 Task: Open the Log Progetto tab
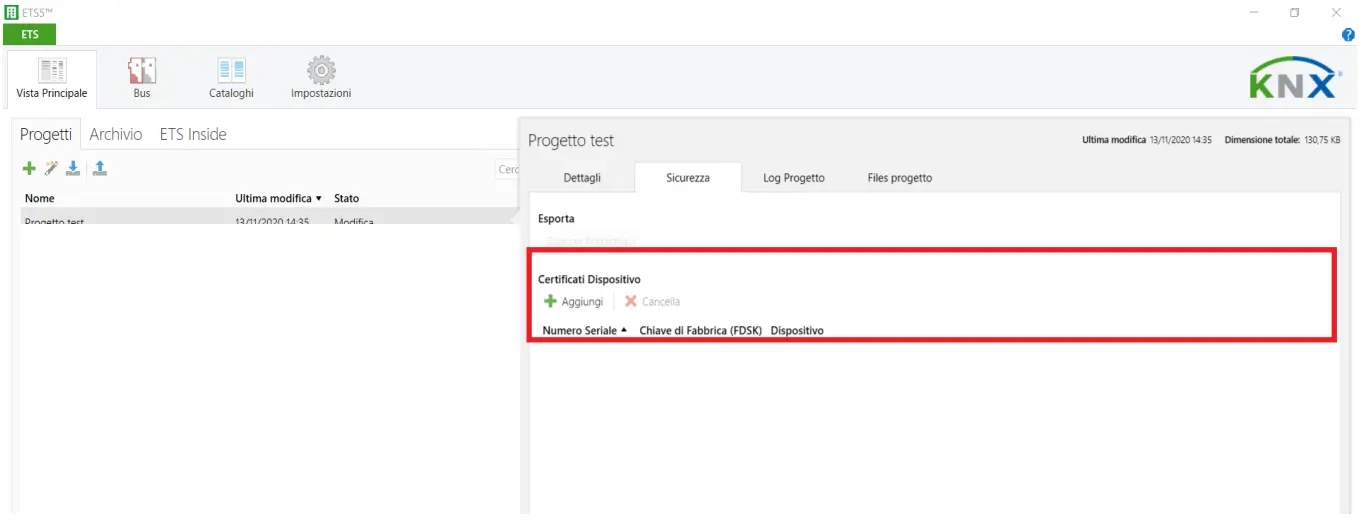pos(793,177)
